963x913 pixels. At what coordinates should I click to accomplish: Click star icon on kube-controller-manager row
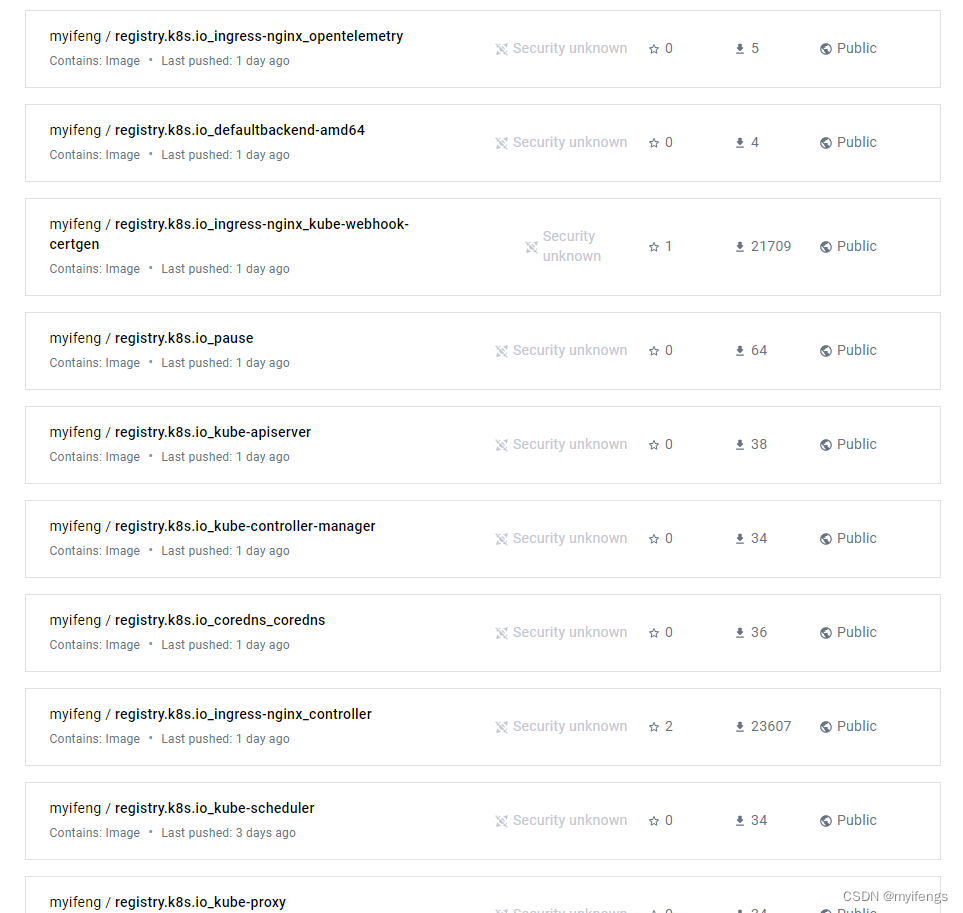click(x=654, y=539)
